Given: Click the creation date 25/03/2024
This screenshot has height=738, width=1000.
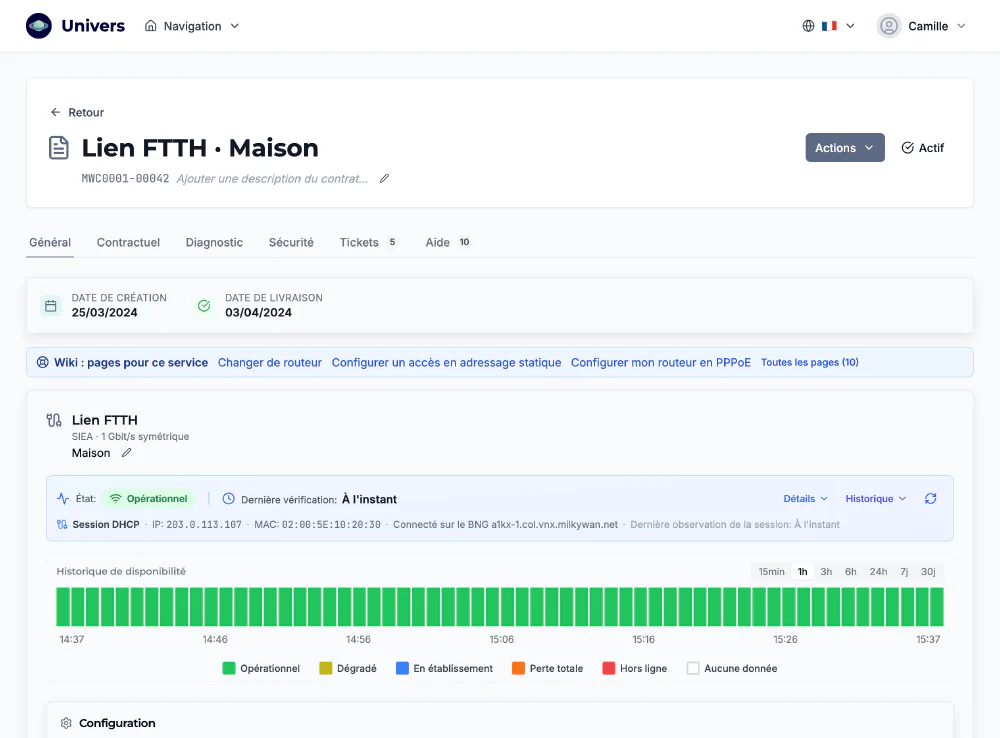Looking at the screenshot, I should pos(105,313).
